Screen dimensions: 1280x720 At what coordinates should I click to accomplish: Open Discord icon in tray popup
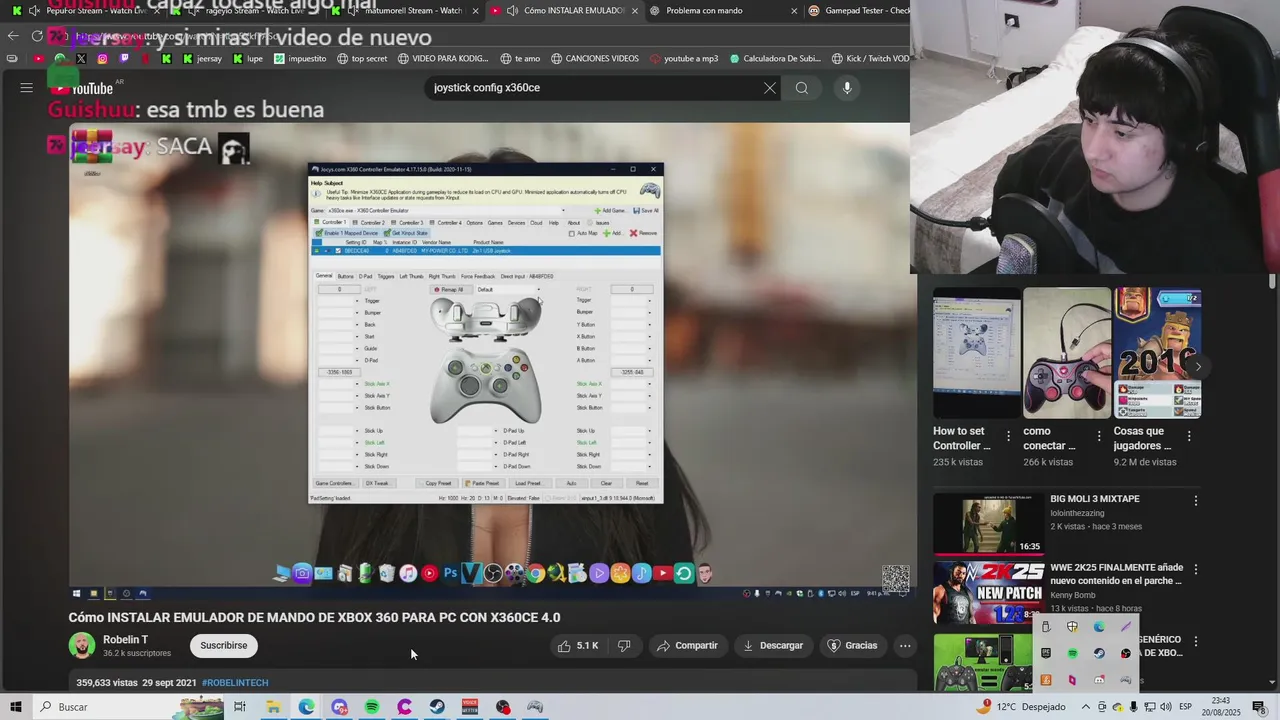tap(1099, 680)
